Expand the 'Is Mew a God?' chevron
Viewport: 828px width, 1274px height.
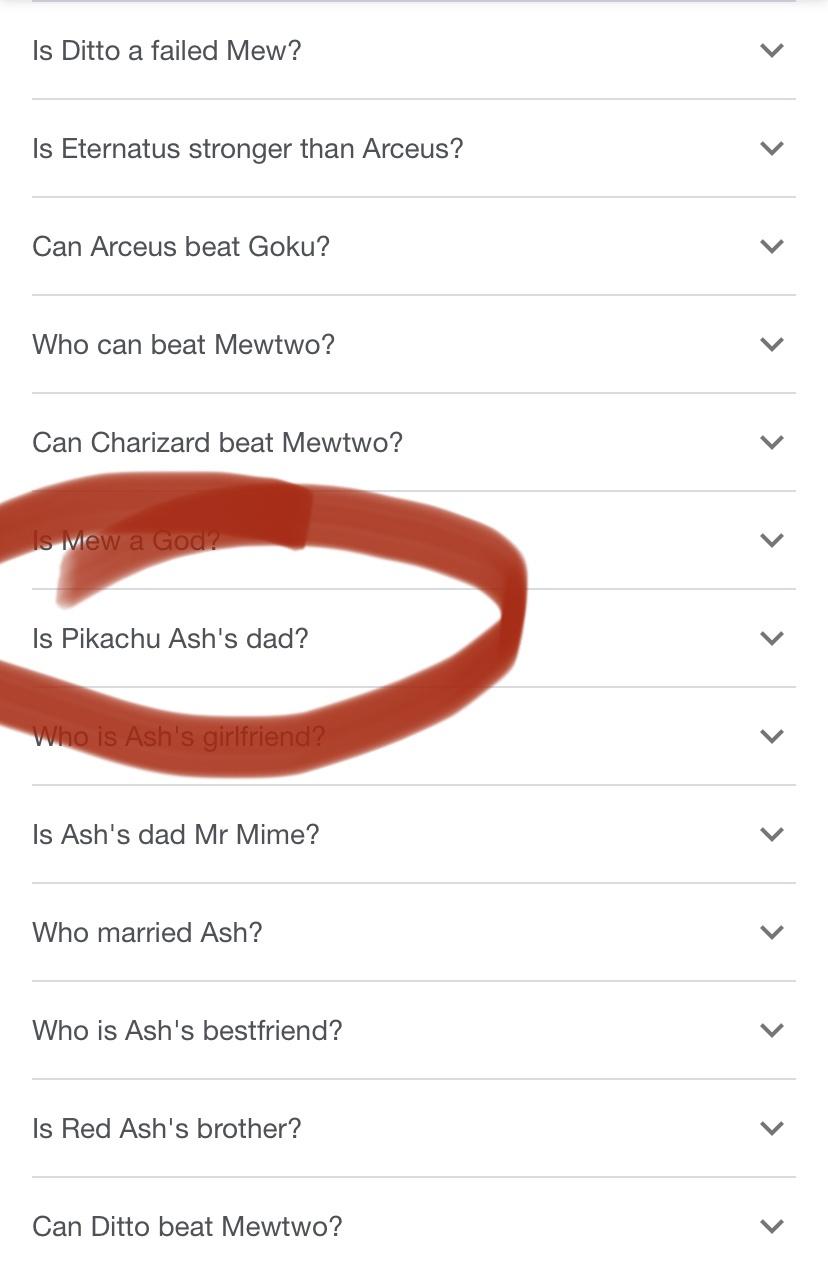[771, 540]
